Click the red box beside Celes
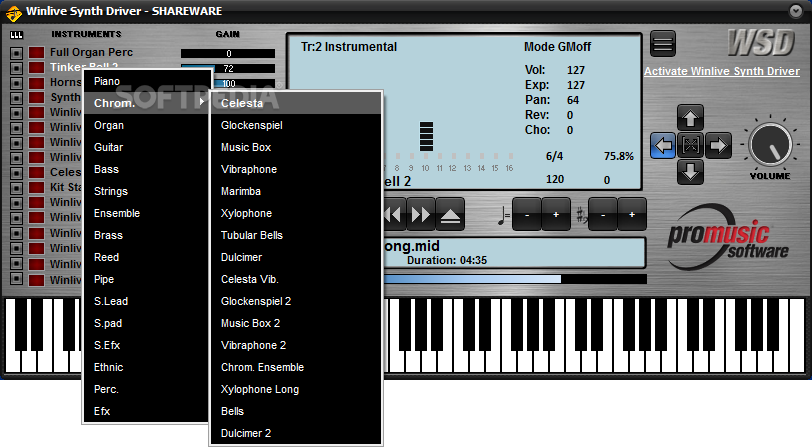Viewport: 812px width, 447px height. pyautogui.click(x=36, y=173)
